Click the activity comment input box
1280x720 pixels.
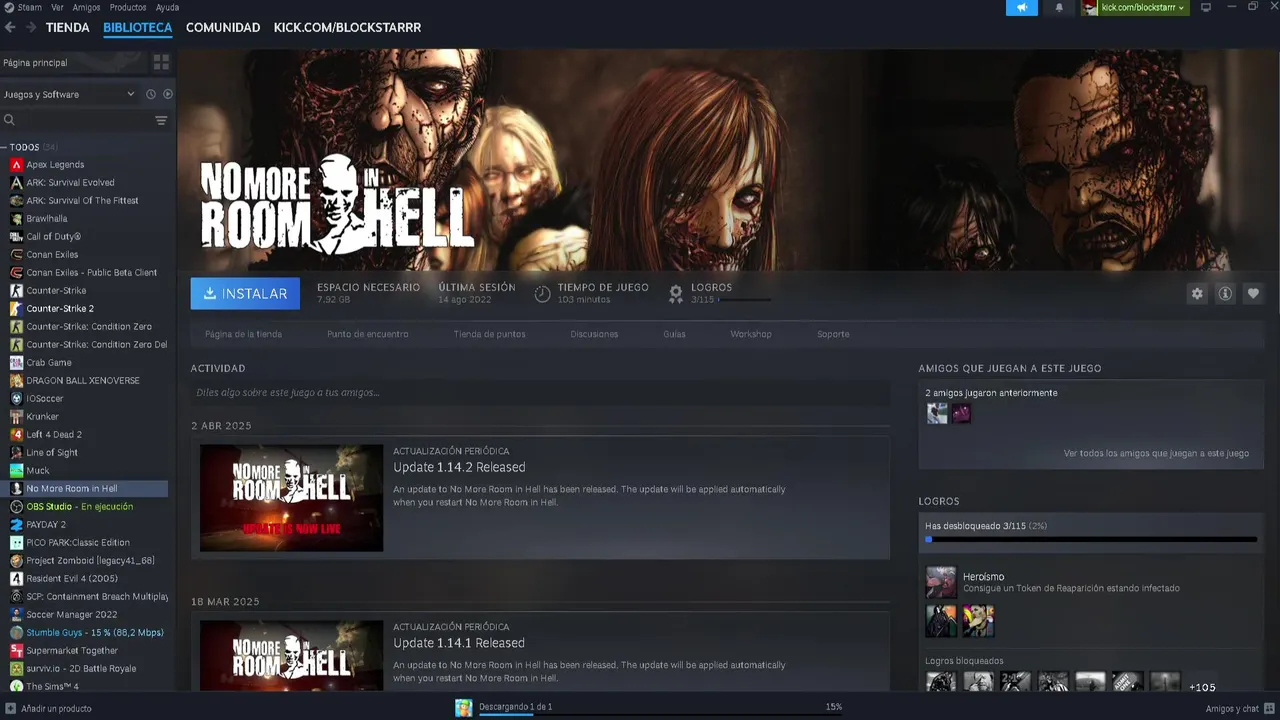[540, 392]
